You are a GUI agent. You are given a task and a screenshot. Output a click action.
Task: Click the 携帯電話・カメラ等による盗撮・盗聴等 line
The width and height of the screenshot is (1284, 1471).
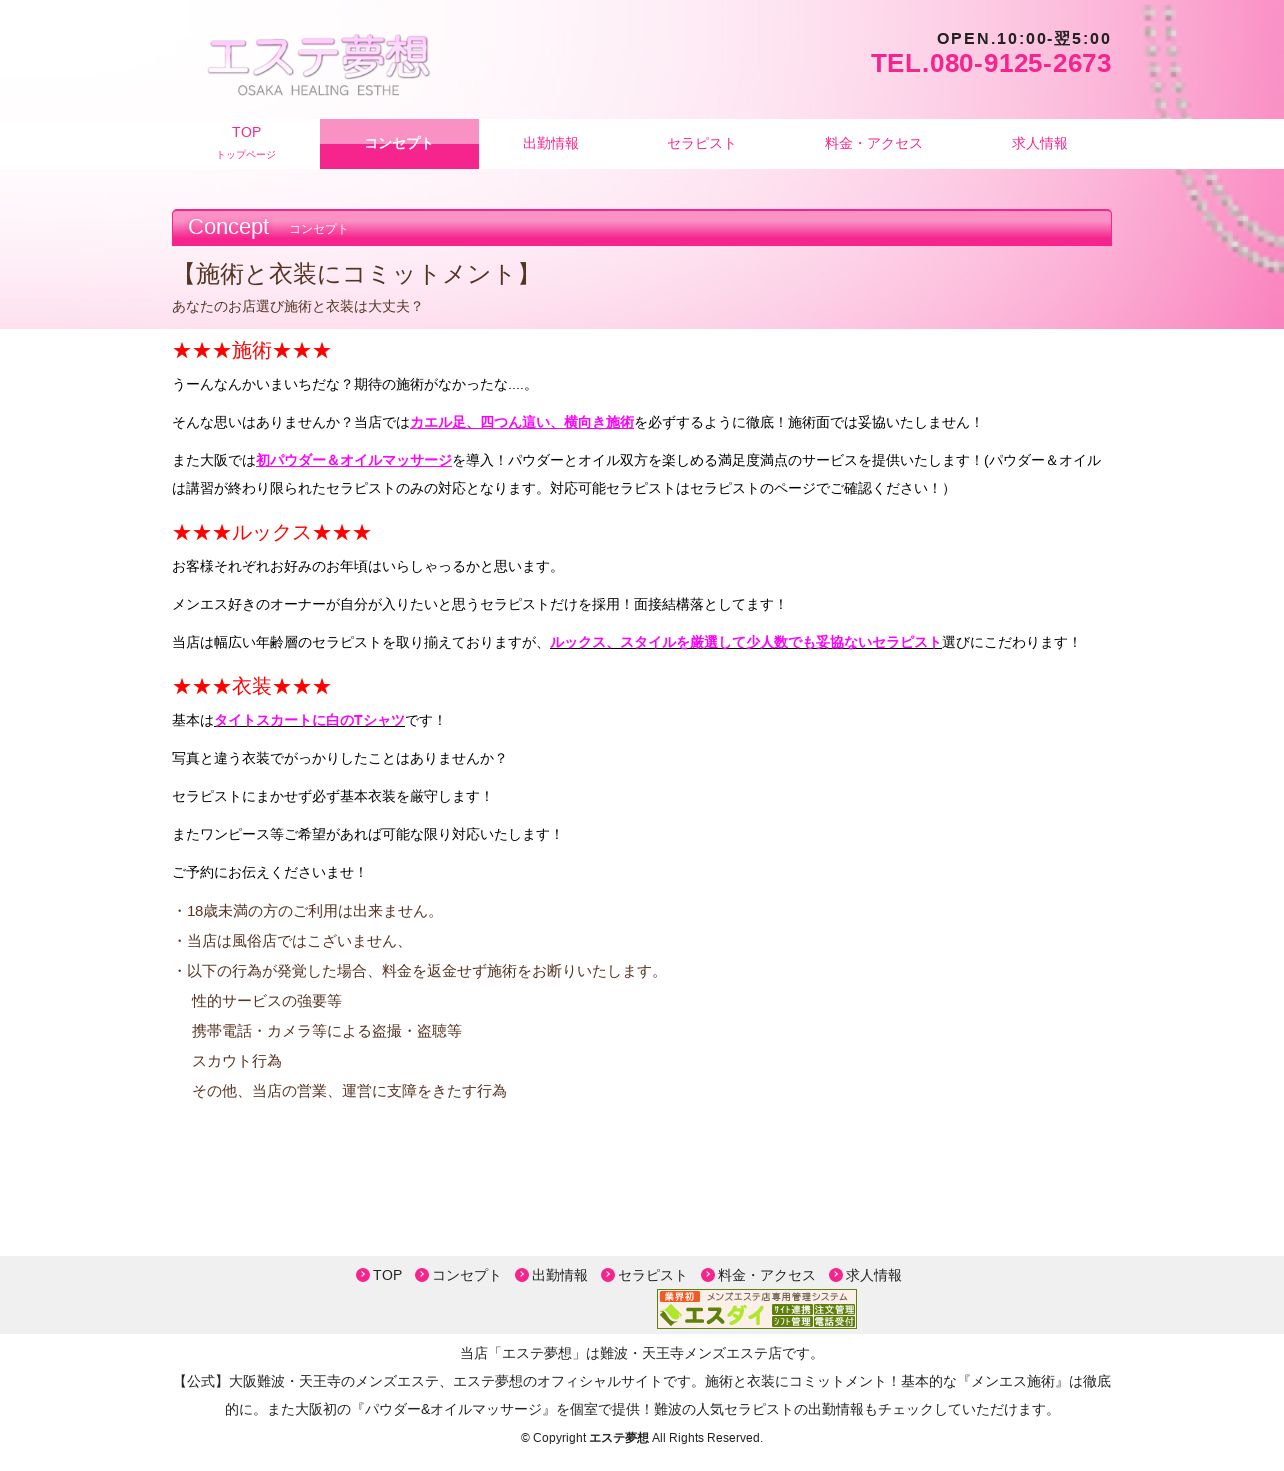tap(327, 1031)
